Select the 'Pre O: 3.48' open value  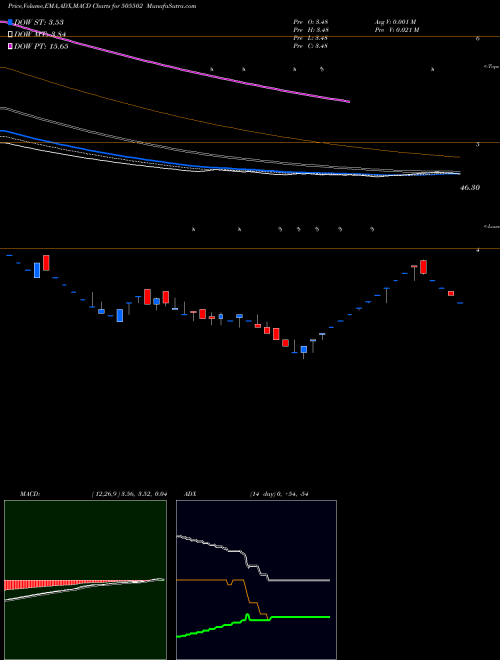pyautogui.click(x=311, y=22)
